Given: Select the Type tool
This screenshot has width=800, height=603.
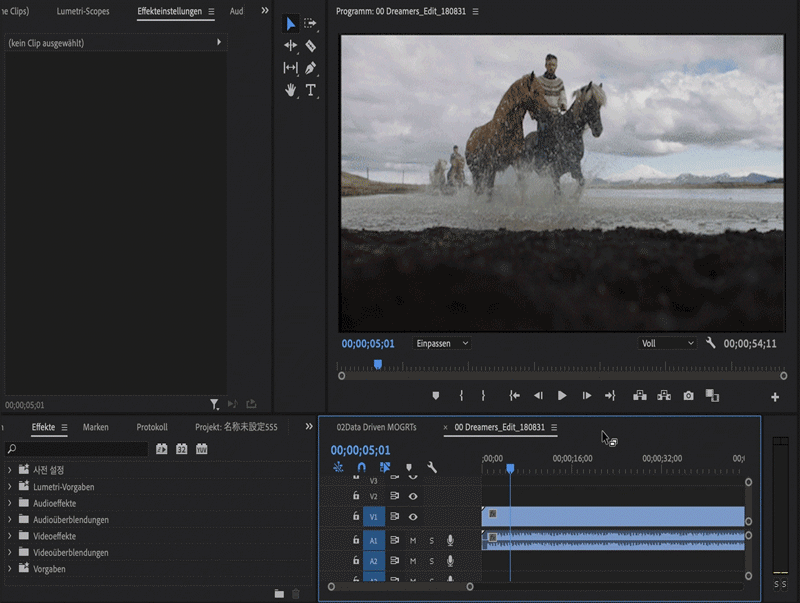Looking at the screenshot, I should point(311,90).
